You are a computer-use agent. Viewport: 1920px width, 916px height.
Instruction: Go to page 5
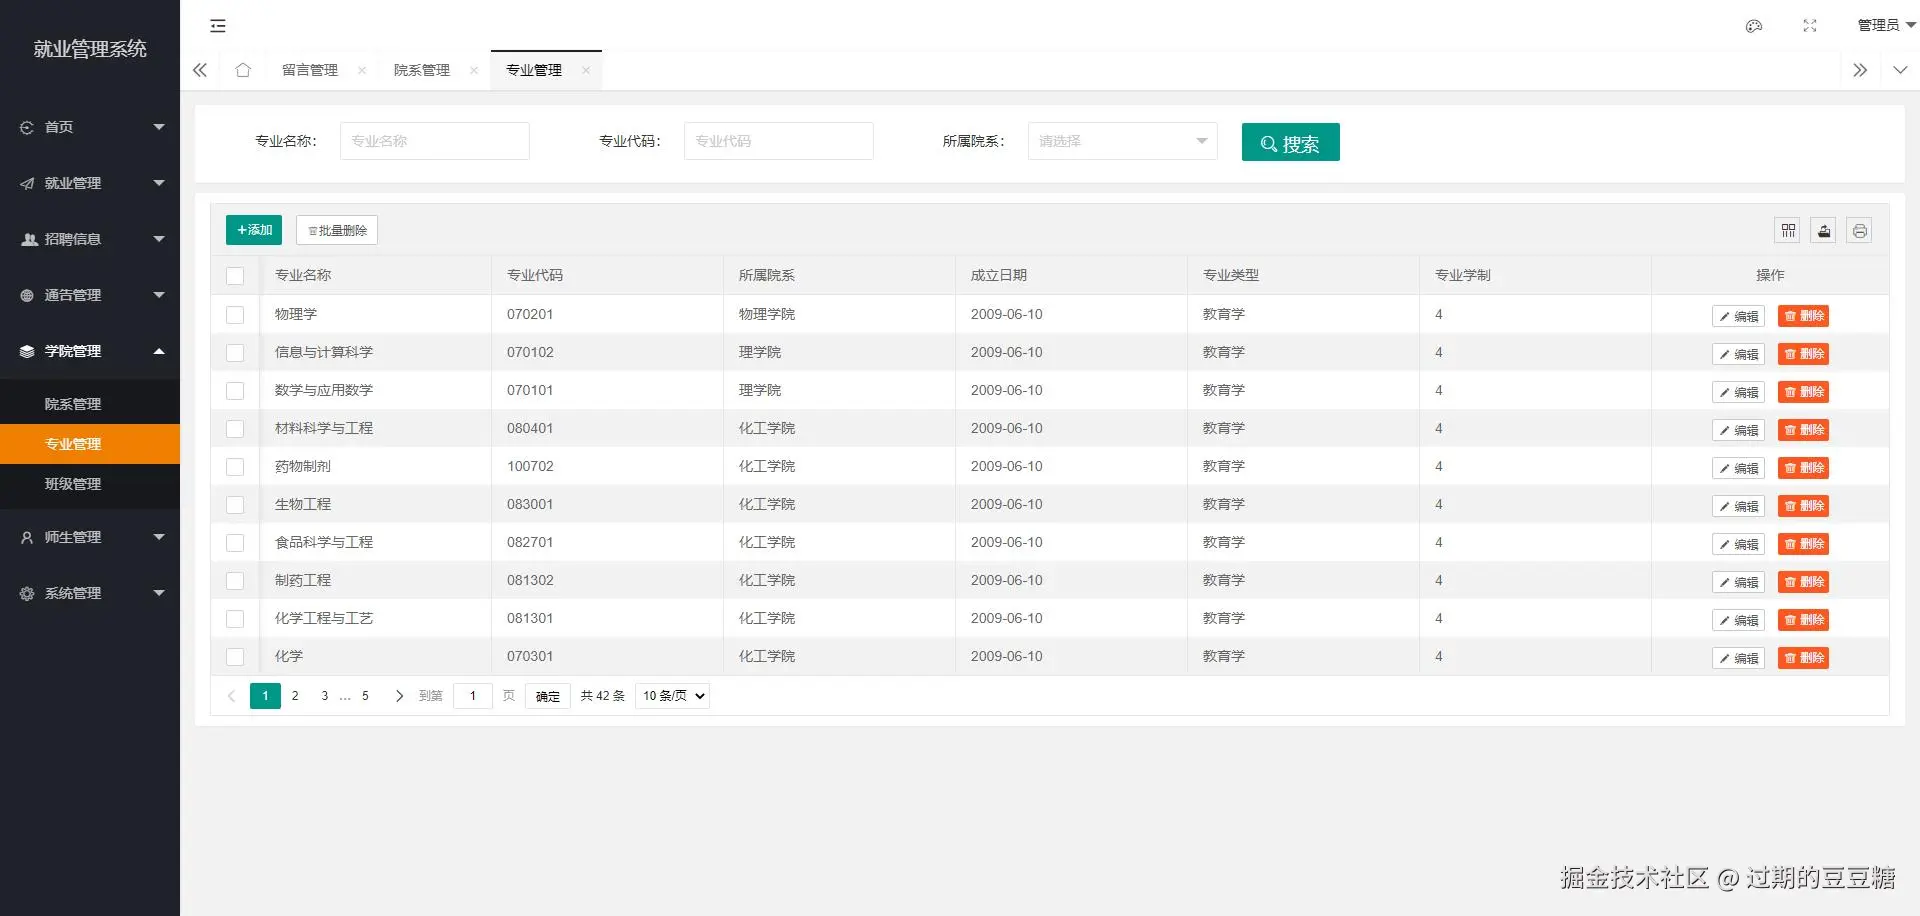coord(365,696)
